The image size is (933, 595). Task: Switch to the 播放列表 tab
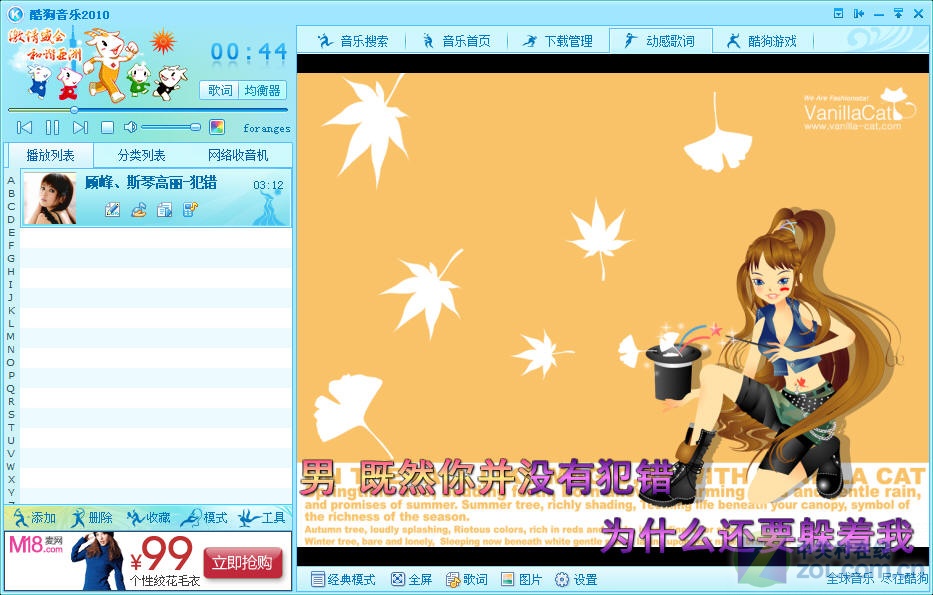[x=51, y=155]
